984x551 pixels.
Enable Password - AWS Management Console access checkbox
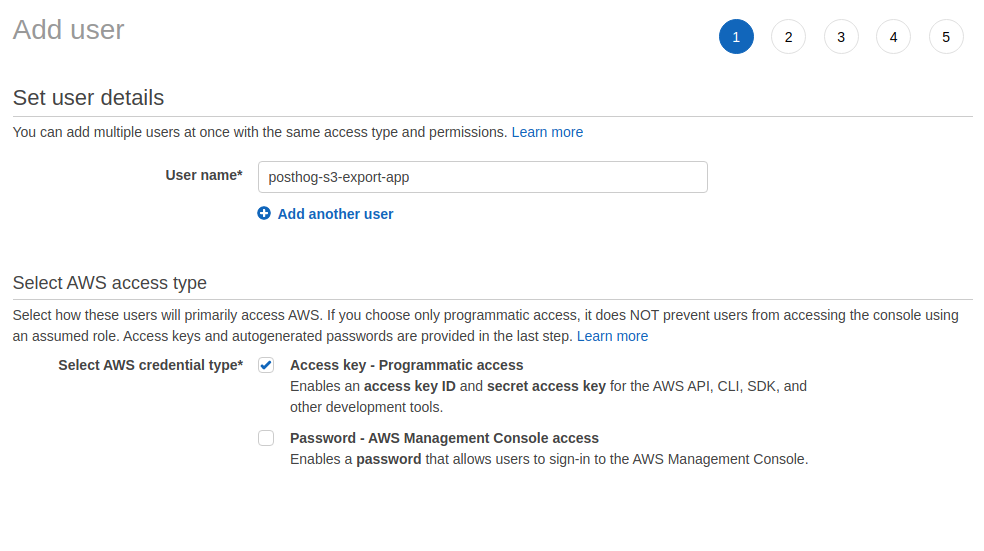pos(266,438)
